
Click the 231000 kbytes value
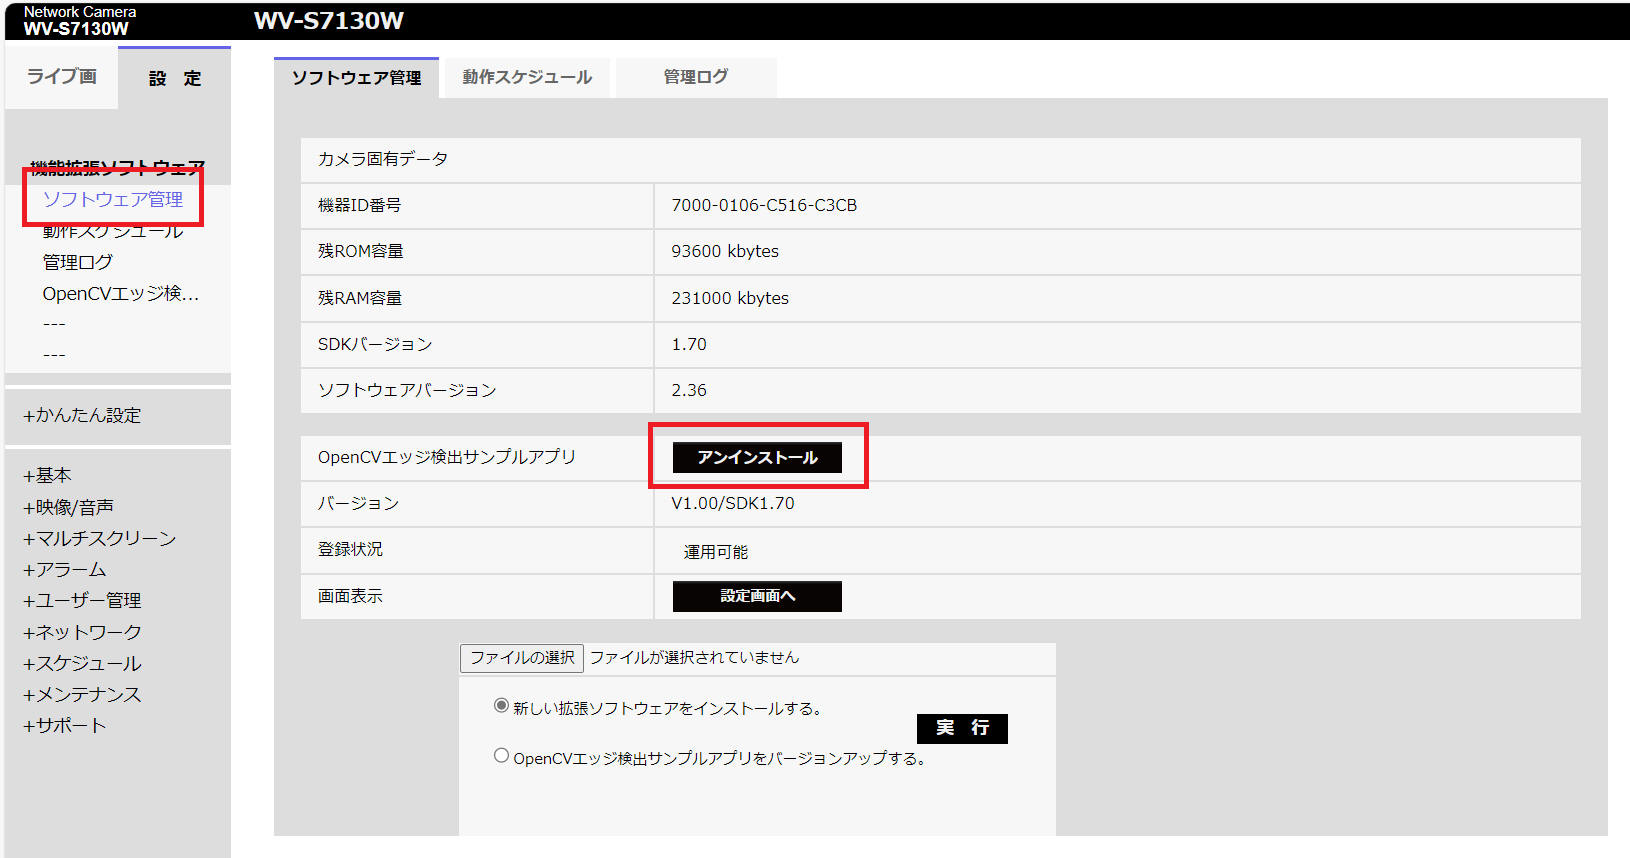(x=730, y=298)
